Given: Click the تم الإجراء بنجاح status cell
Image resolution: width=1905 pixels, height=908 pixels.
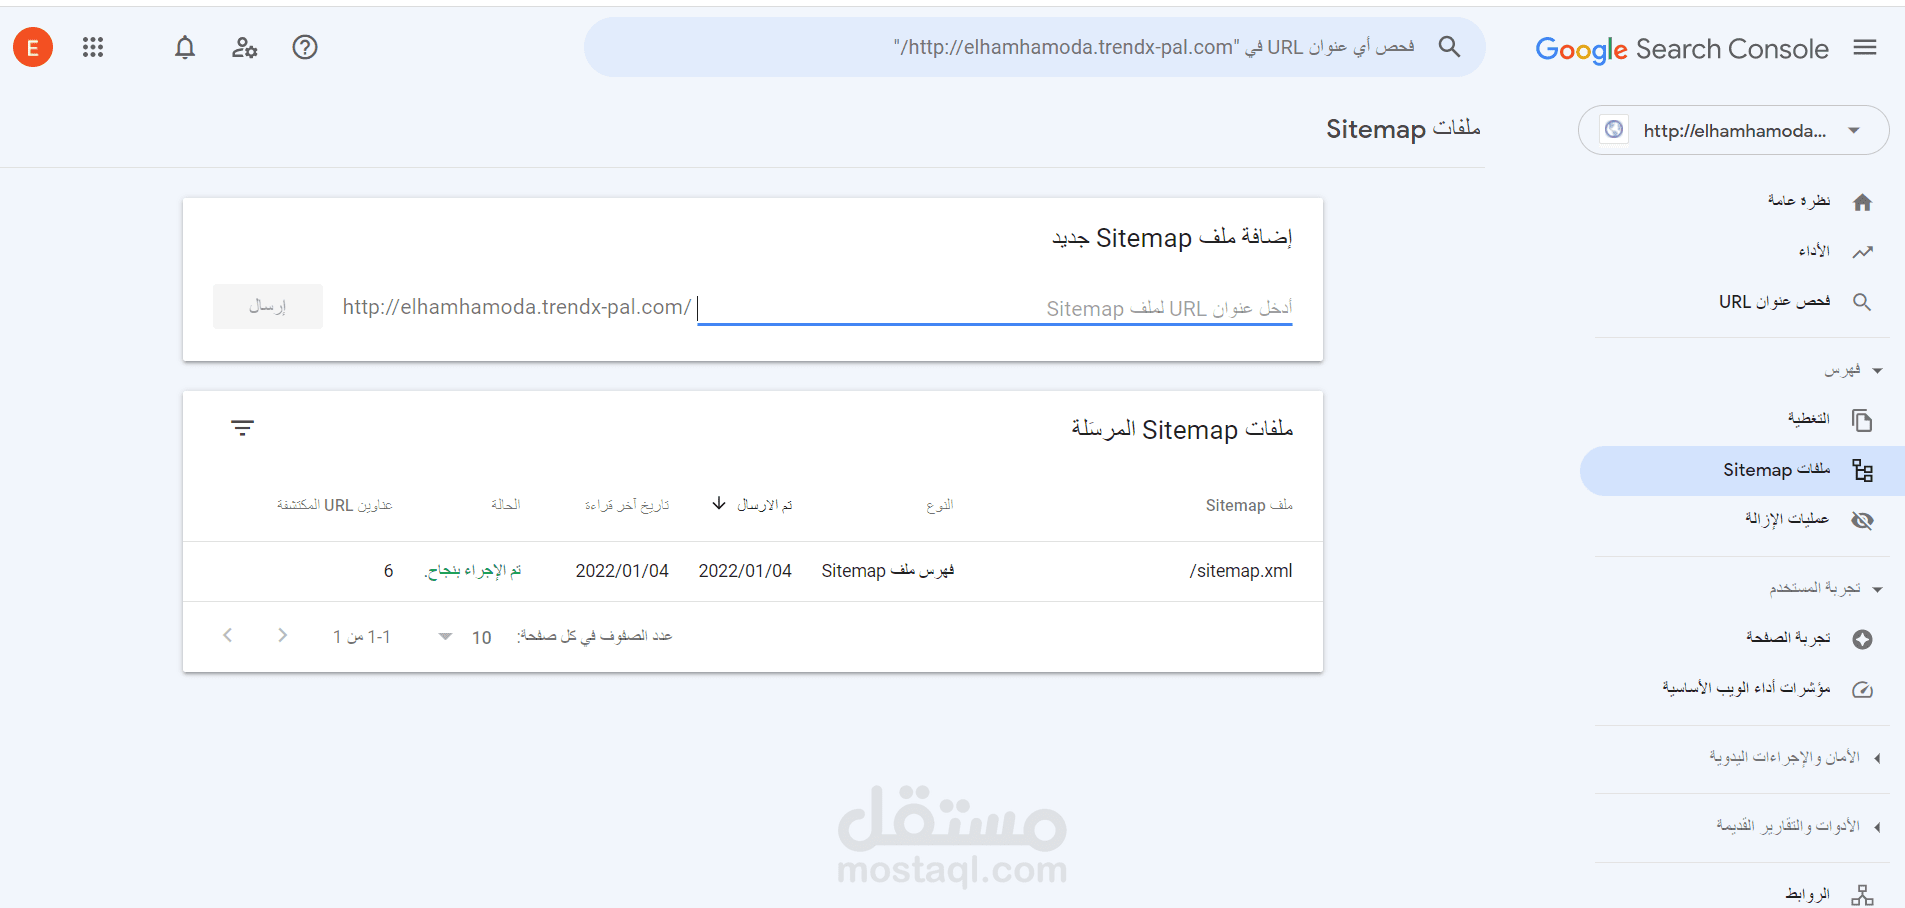Looking at the screenshot, I should coord(472,570).
